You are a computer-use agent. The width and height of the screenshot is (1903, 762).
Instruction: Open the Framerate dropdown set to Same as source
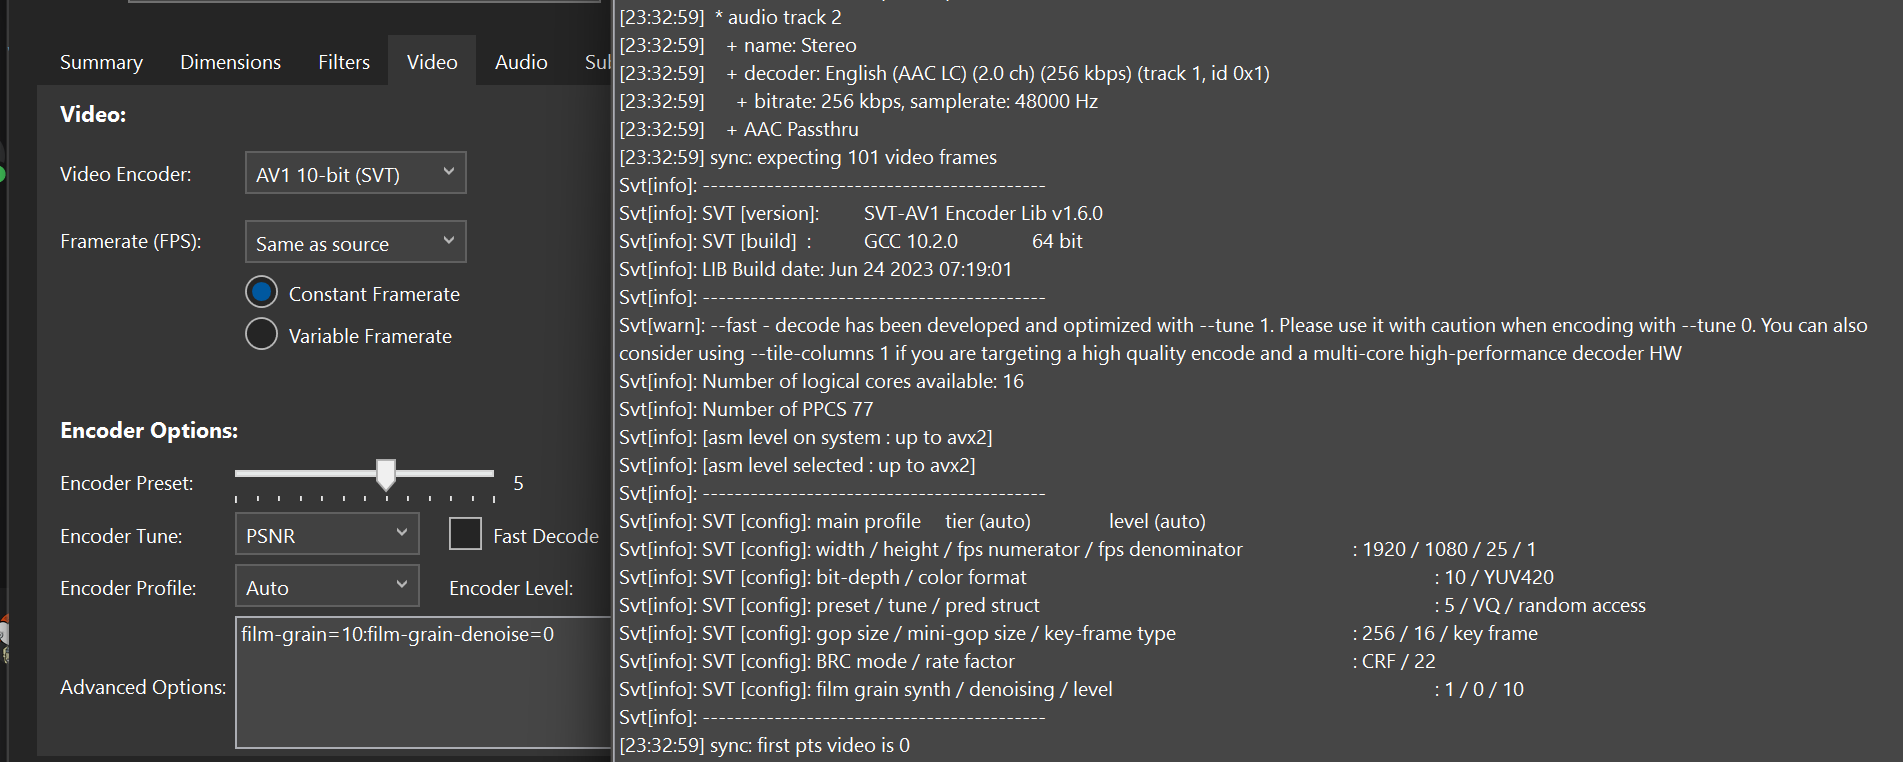point(354,242)
